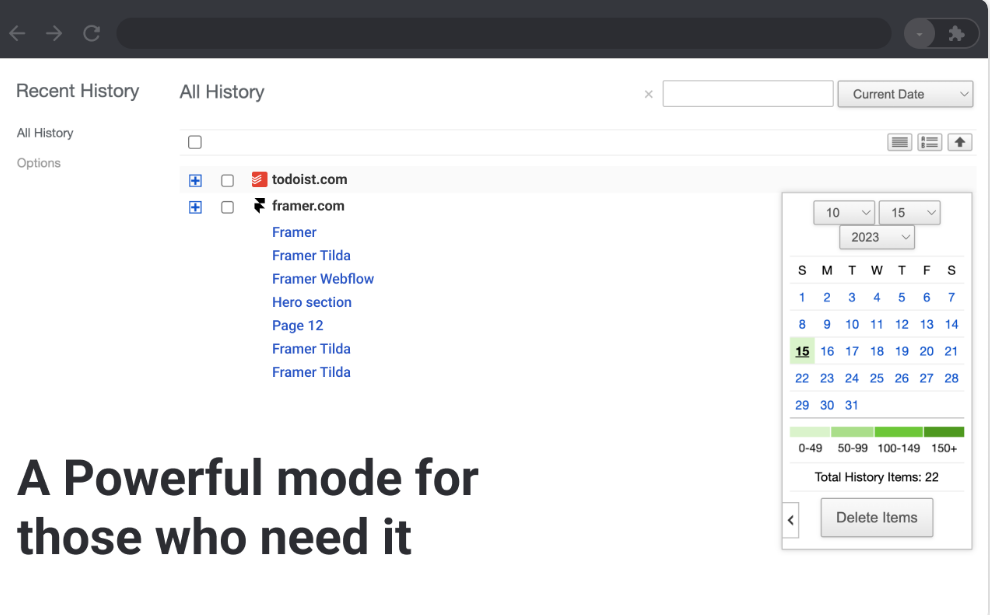Check the todoist.com checkbox
Image resolution: width=990 pixels, height=615 pixels.
[x=227, y=180]
